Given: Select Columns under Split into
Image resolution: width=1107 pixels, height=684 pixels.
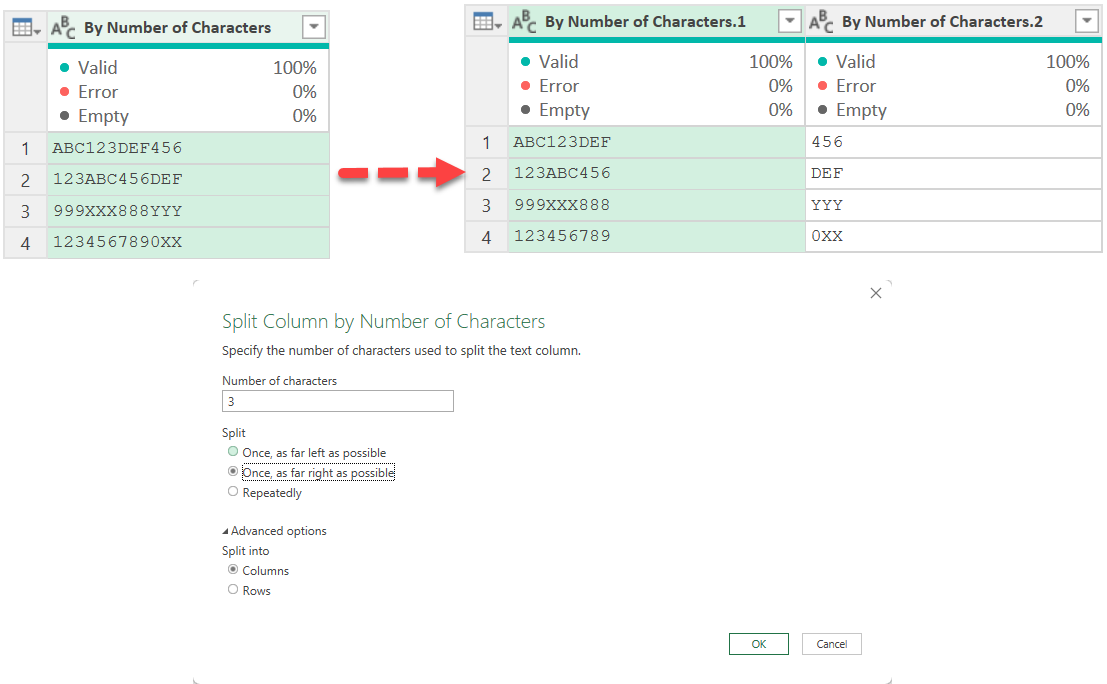Looking at the screenshot, I should 233,570.
